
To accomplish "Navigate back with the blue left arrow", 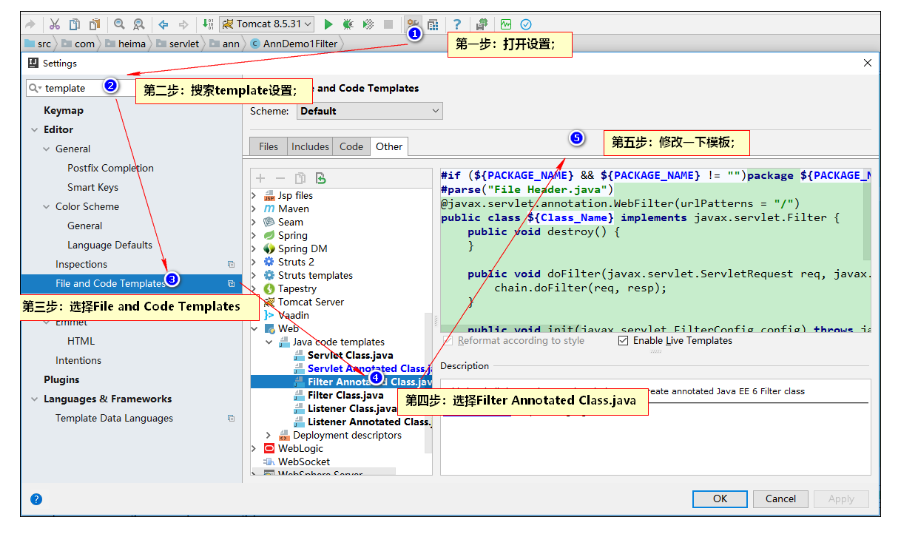I will pos(163,24).
